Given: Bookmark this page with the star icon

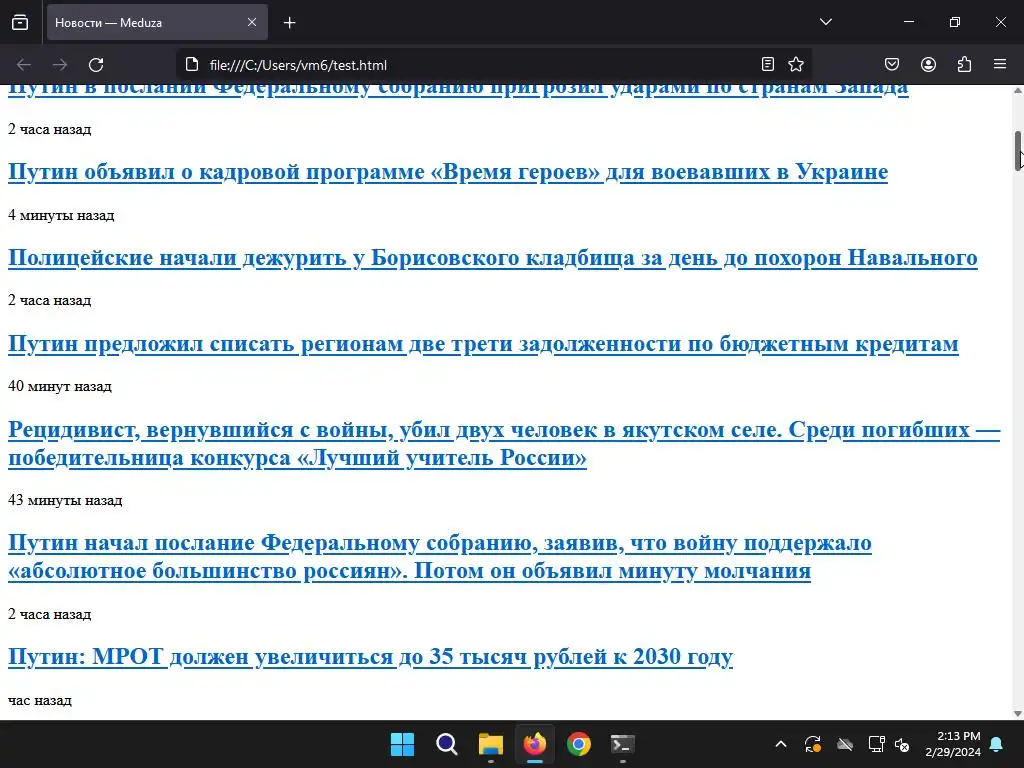Looking at the screenshot, I should pyautogui.click(x=795, y=64).
